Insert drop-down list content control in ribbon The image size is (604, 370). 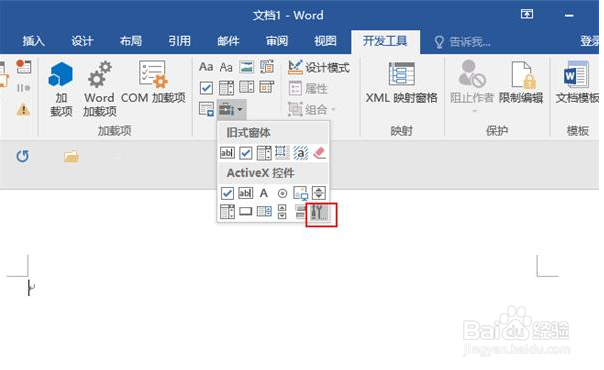point(247,87)
